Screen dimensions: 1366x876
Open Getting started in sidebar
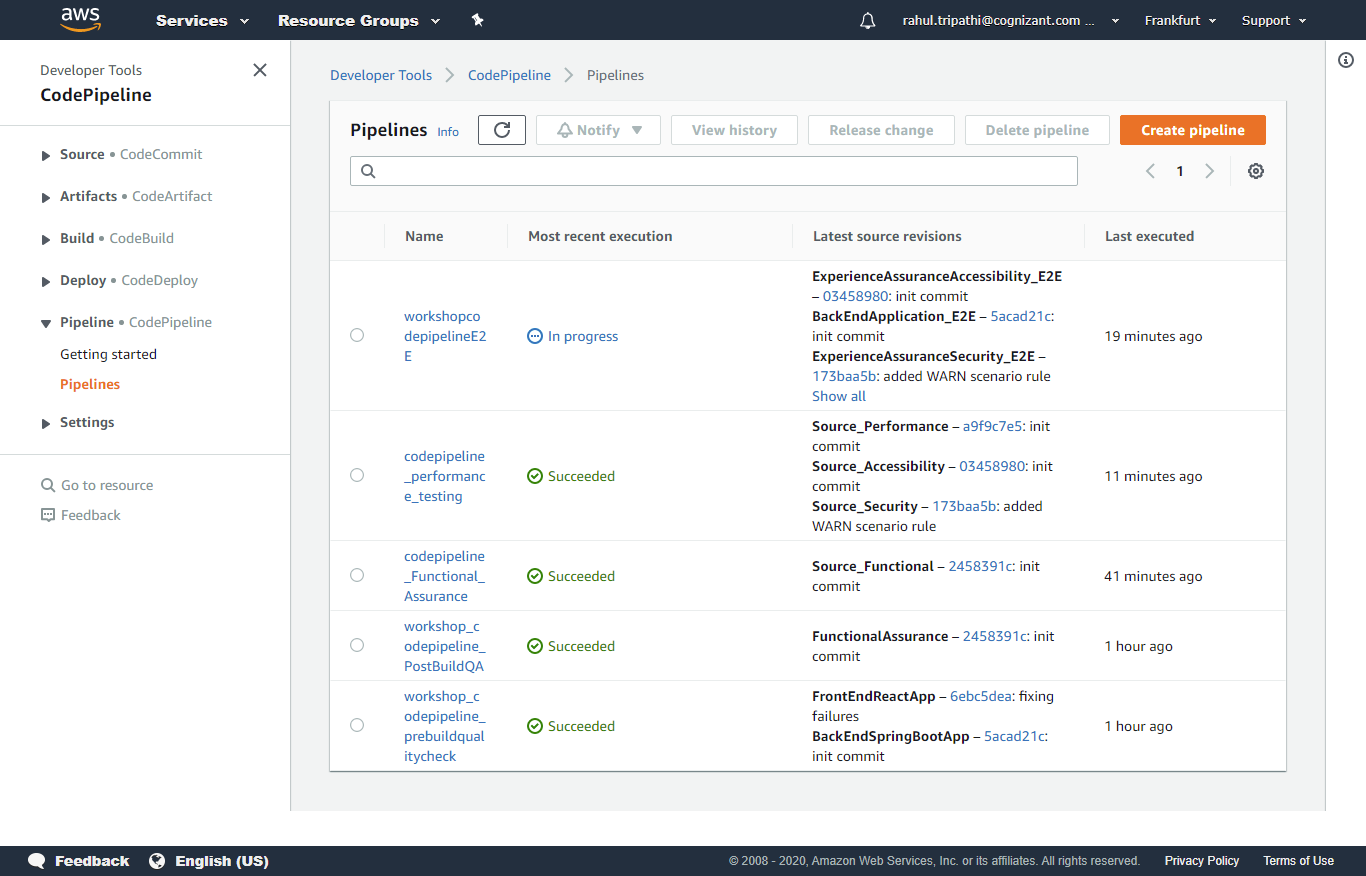(x=108, y=354)
